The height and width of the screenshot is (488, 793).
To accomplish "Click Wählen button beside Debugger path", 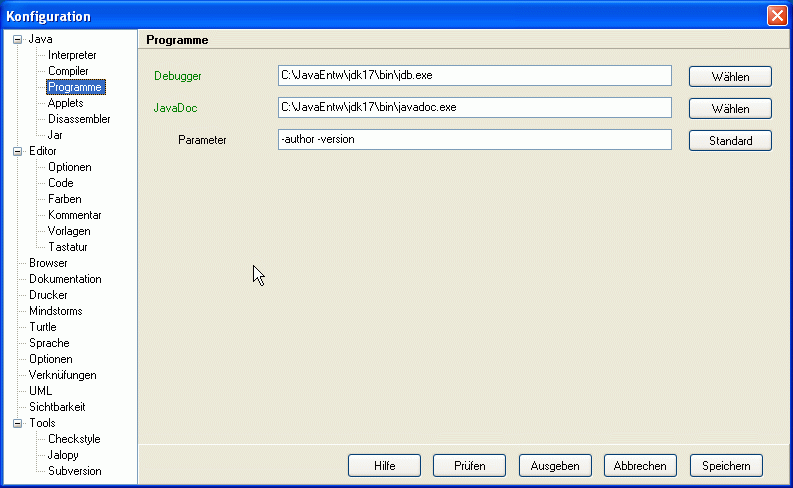I will coord(730,76).
